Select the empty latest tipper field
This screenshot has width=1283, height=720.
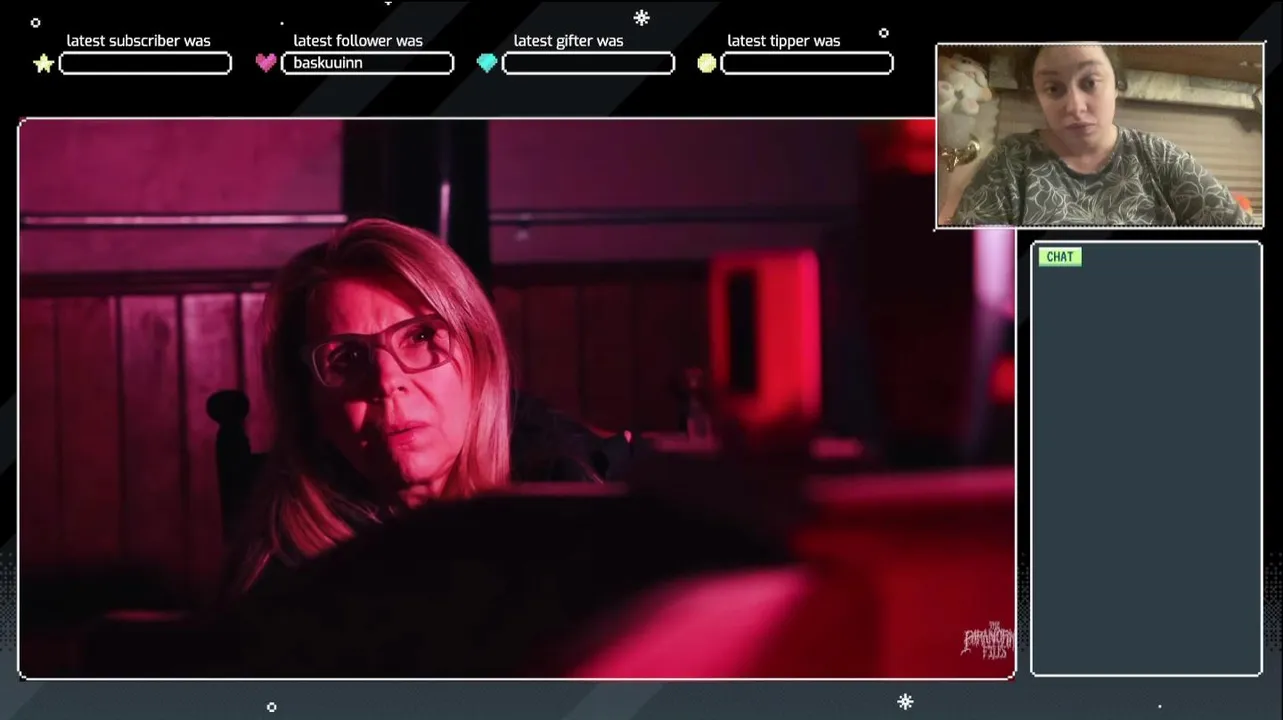point(807,63)
